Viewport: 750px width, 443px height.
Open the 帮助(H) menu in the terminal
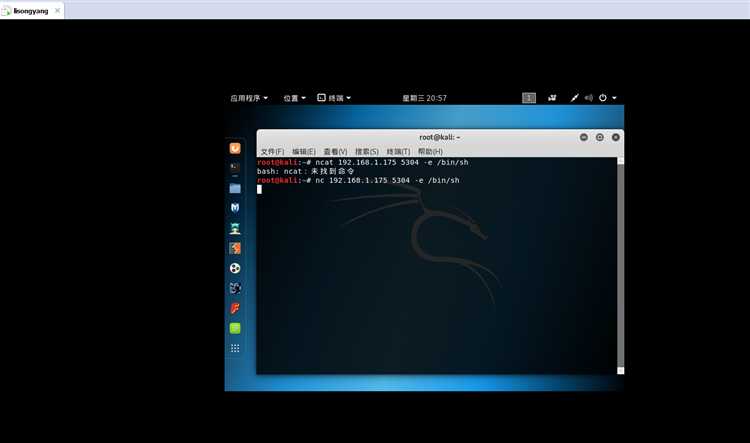[430, 152]
